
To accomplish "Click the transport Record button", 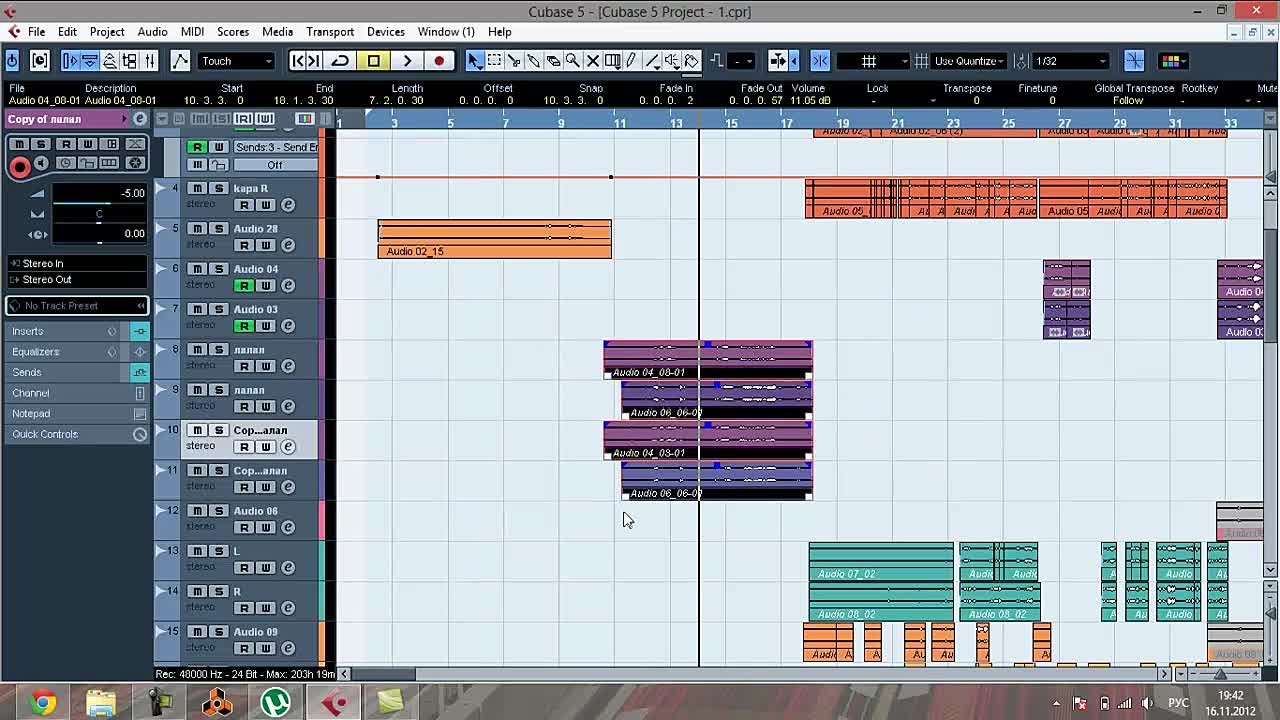I will 439,61.
